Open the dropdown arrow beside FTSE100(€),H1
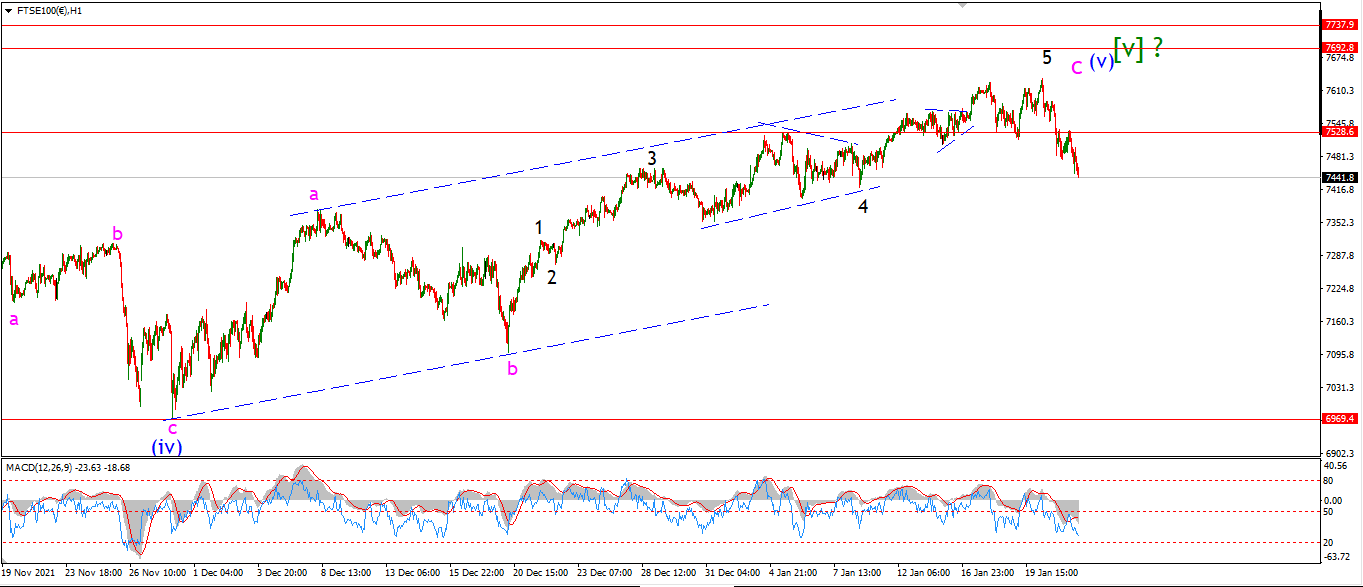Image resolution: width=1363 pixels, height=587 pixels. (x=8, y=9)
